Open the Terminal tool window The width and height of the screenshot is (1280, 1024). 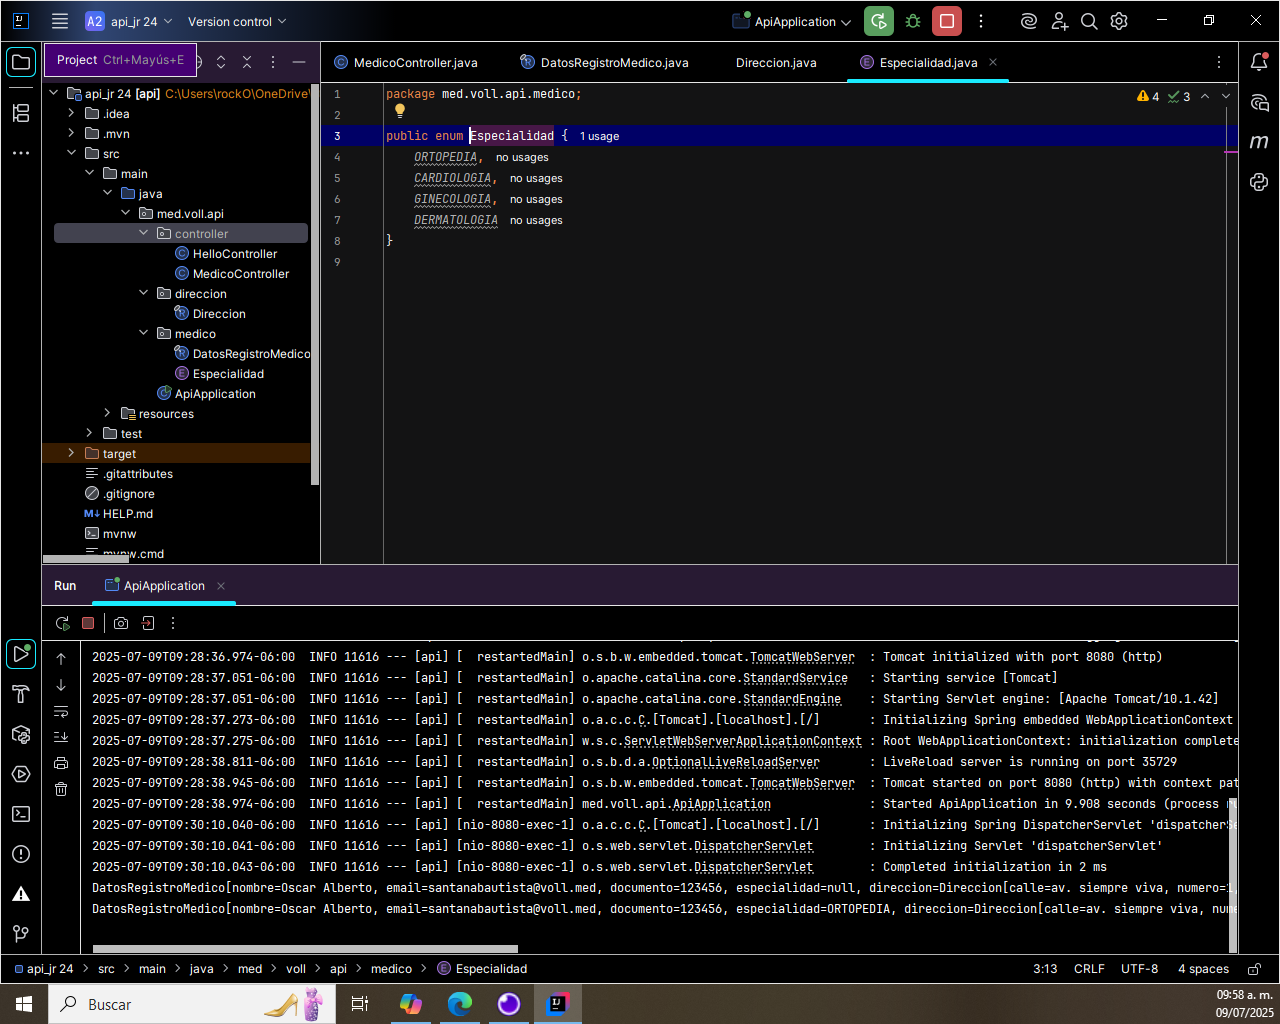pos(21,814)
